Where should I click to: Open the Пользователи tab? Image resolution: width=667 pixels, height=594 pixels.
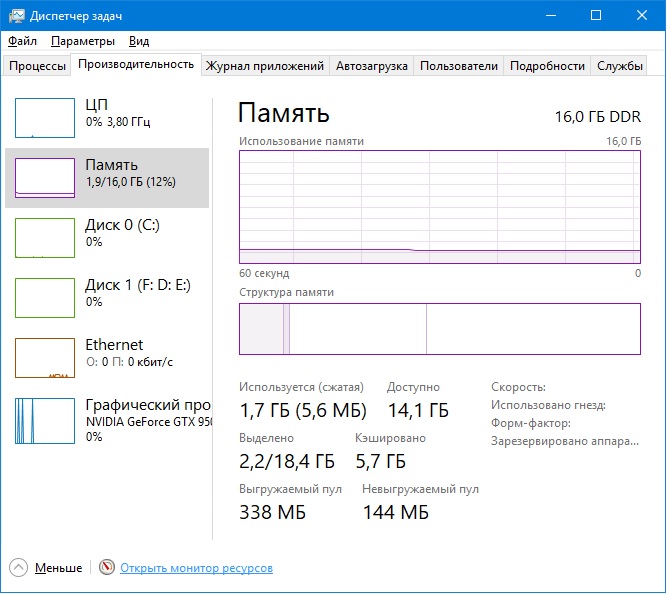(458, 66)
